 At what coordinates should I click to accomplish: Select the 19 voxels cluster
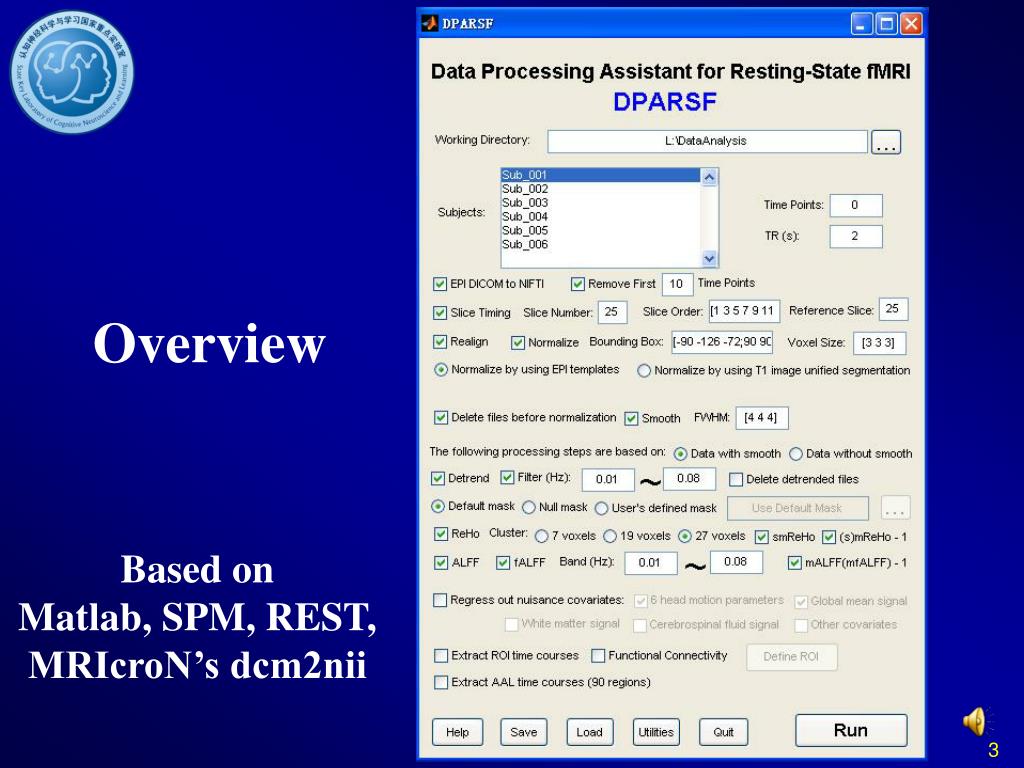click(x=610, y=536)
